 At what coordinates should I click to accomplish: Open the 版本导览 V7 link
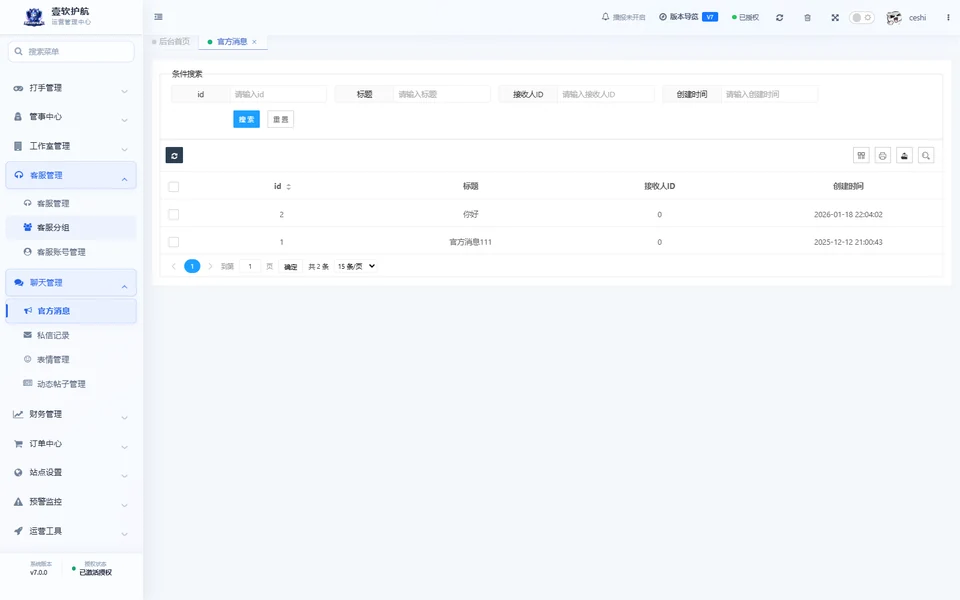tap(689, 17)
